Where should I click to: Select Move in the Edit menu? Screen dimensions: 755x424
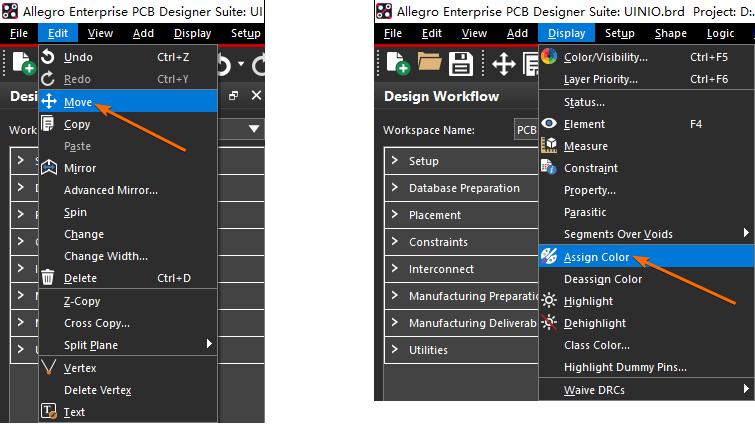pyautogui.click(x=78, y=102)
